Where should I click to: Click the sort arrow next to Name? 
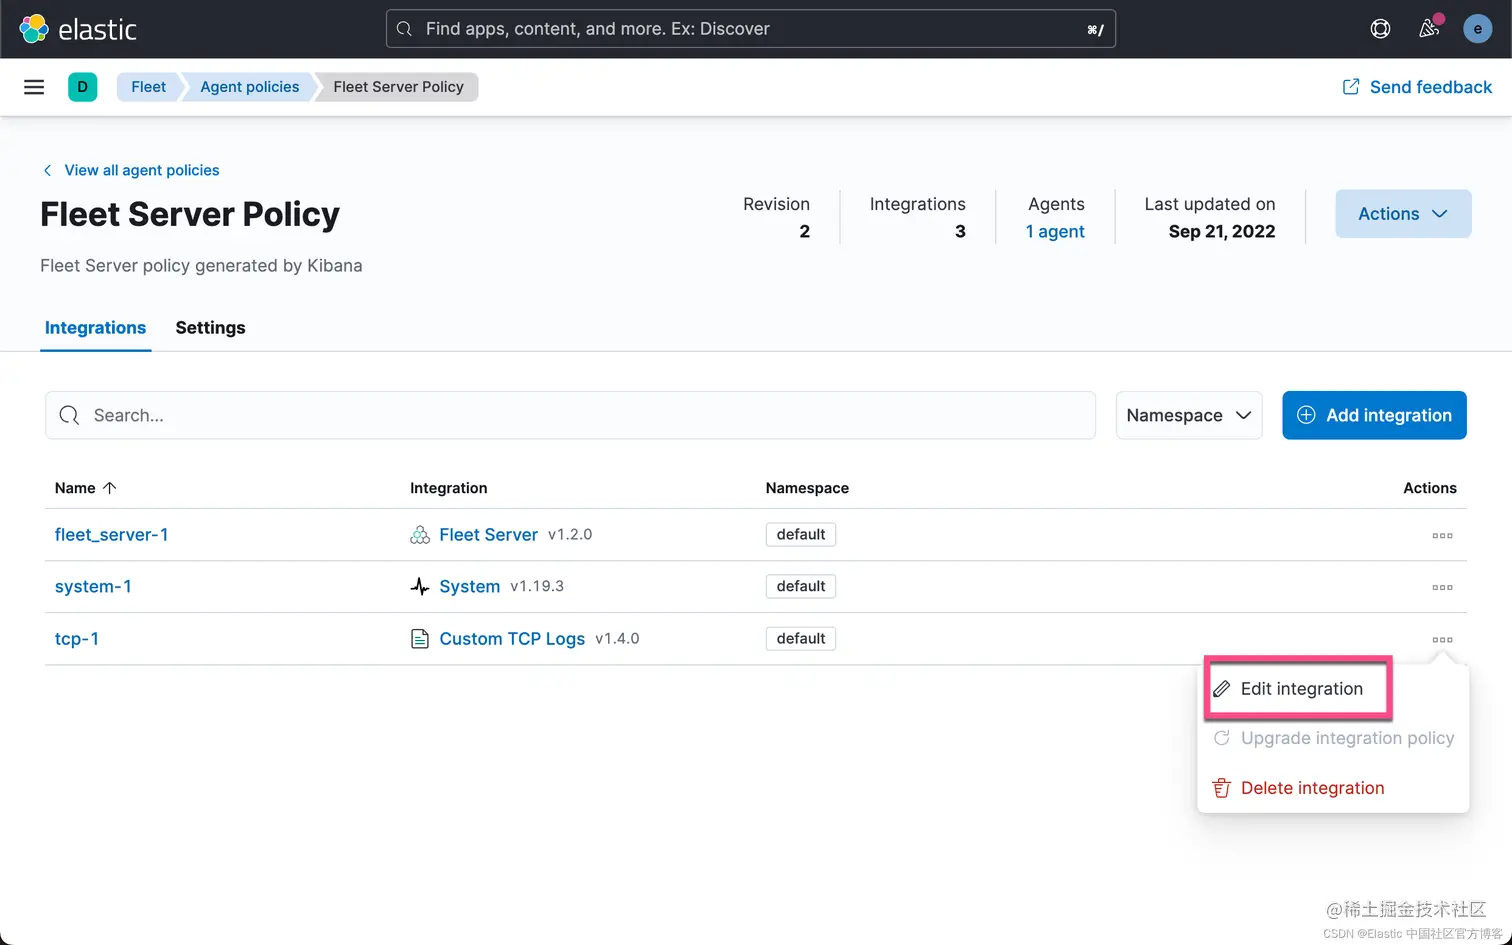[110, 488]
